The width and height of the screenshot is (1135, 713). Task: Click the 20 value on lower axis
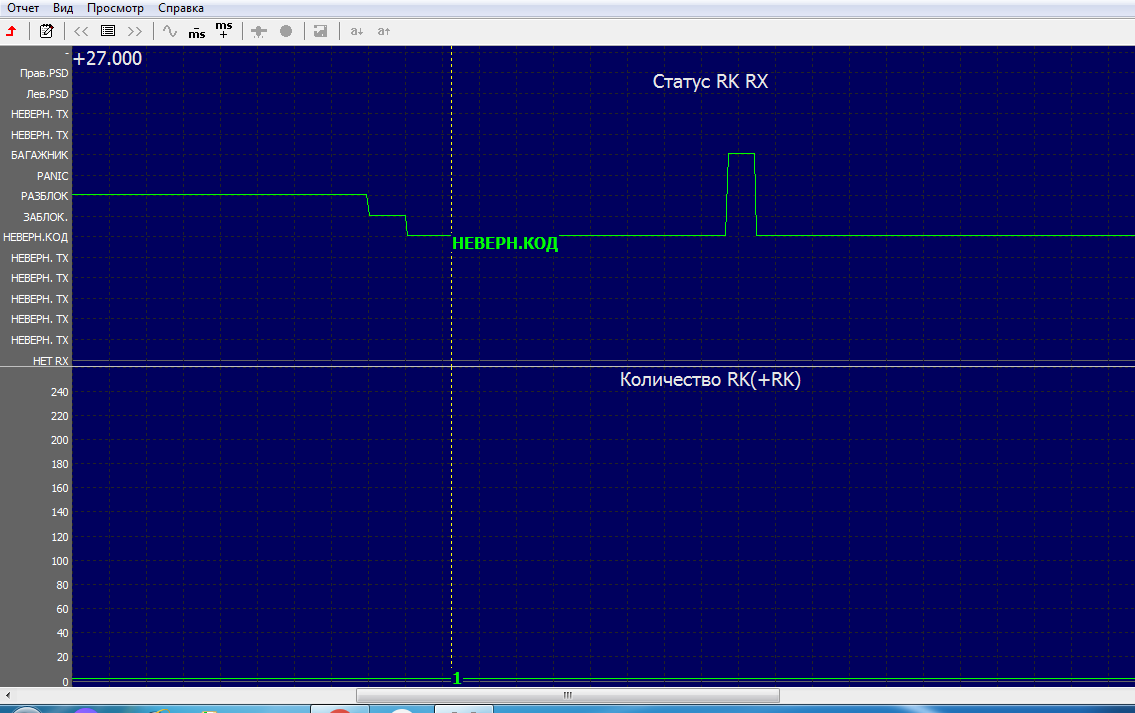point(62,657)
